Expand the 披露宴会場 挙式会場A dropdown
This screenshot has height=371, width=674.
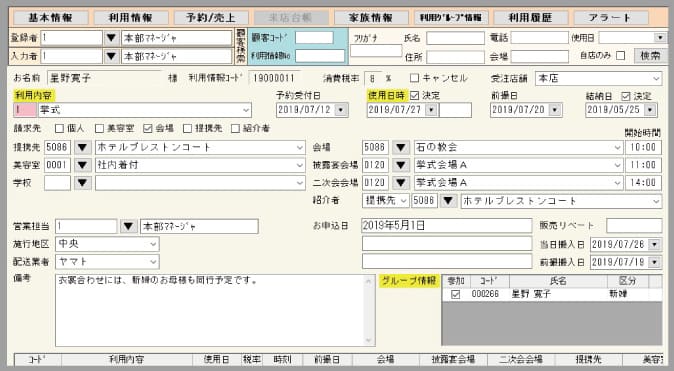(618, 165)
